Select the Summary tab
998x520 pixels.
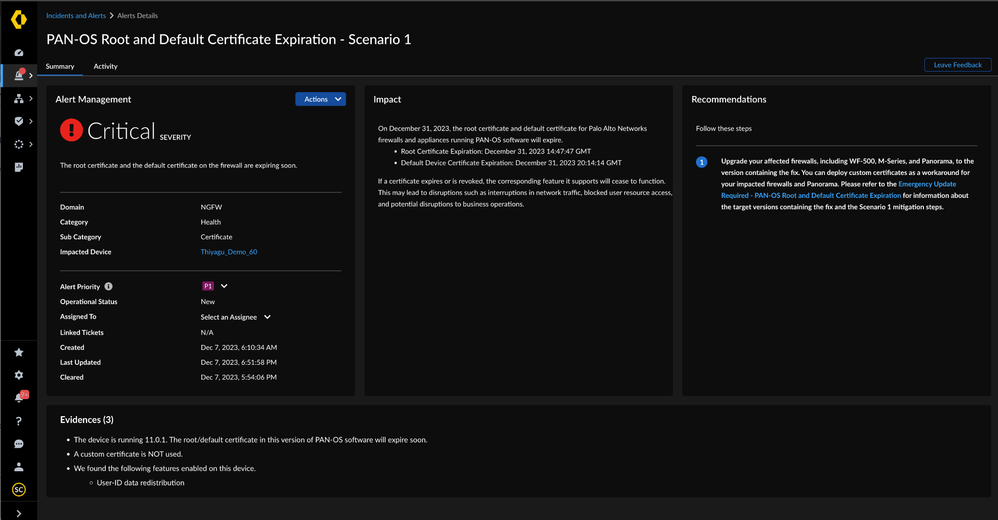[60, 66]
